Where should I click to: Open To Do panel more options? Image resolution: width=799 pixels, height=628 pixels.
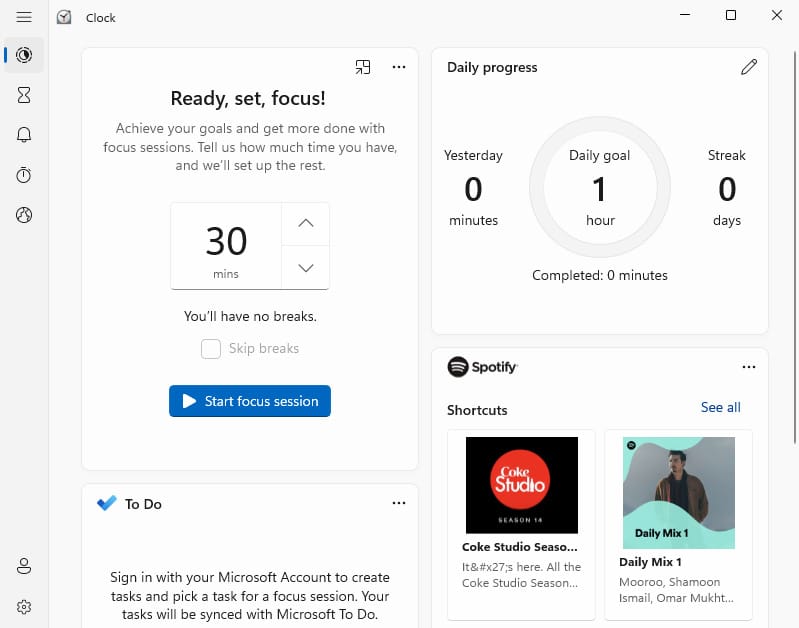tap(399, 503)
